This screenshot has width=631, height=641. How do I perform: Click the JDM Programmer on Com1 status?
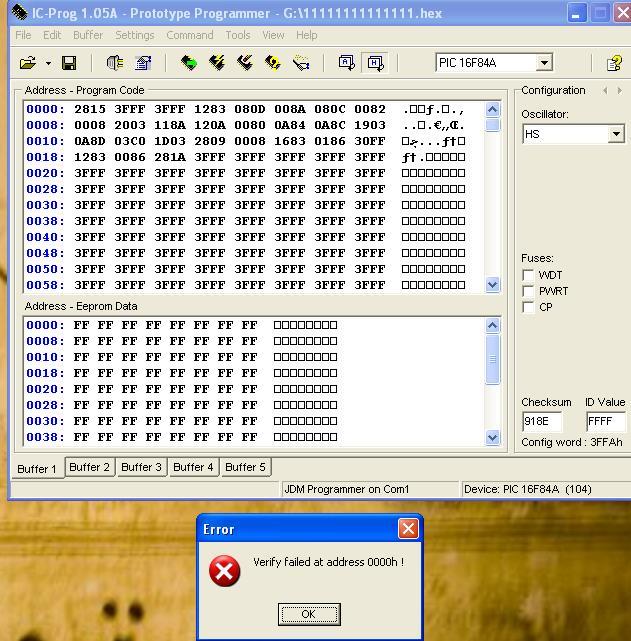click(x=347, y=489)
